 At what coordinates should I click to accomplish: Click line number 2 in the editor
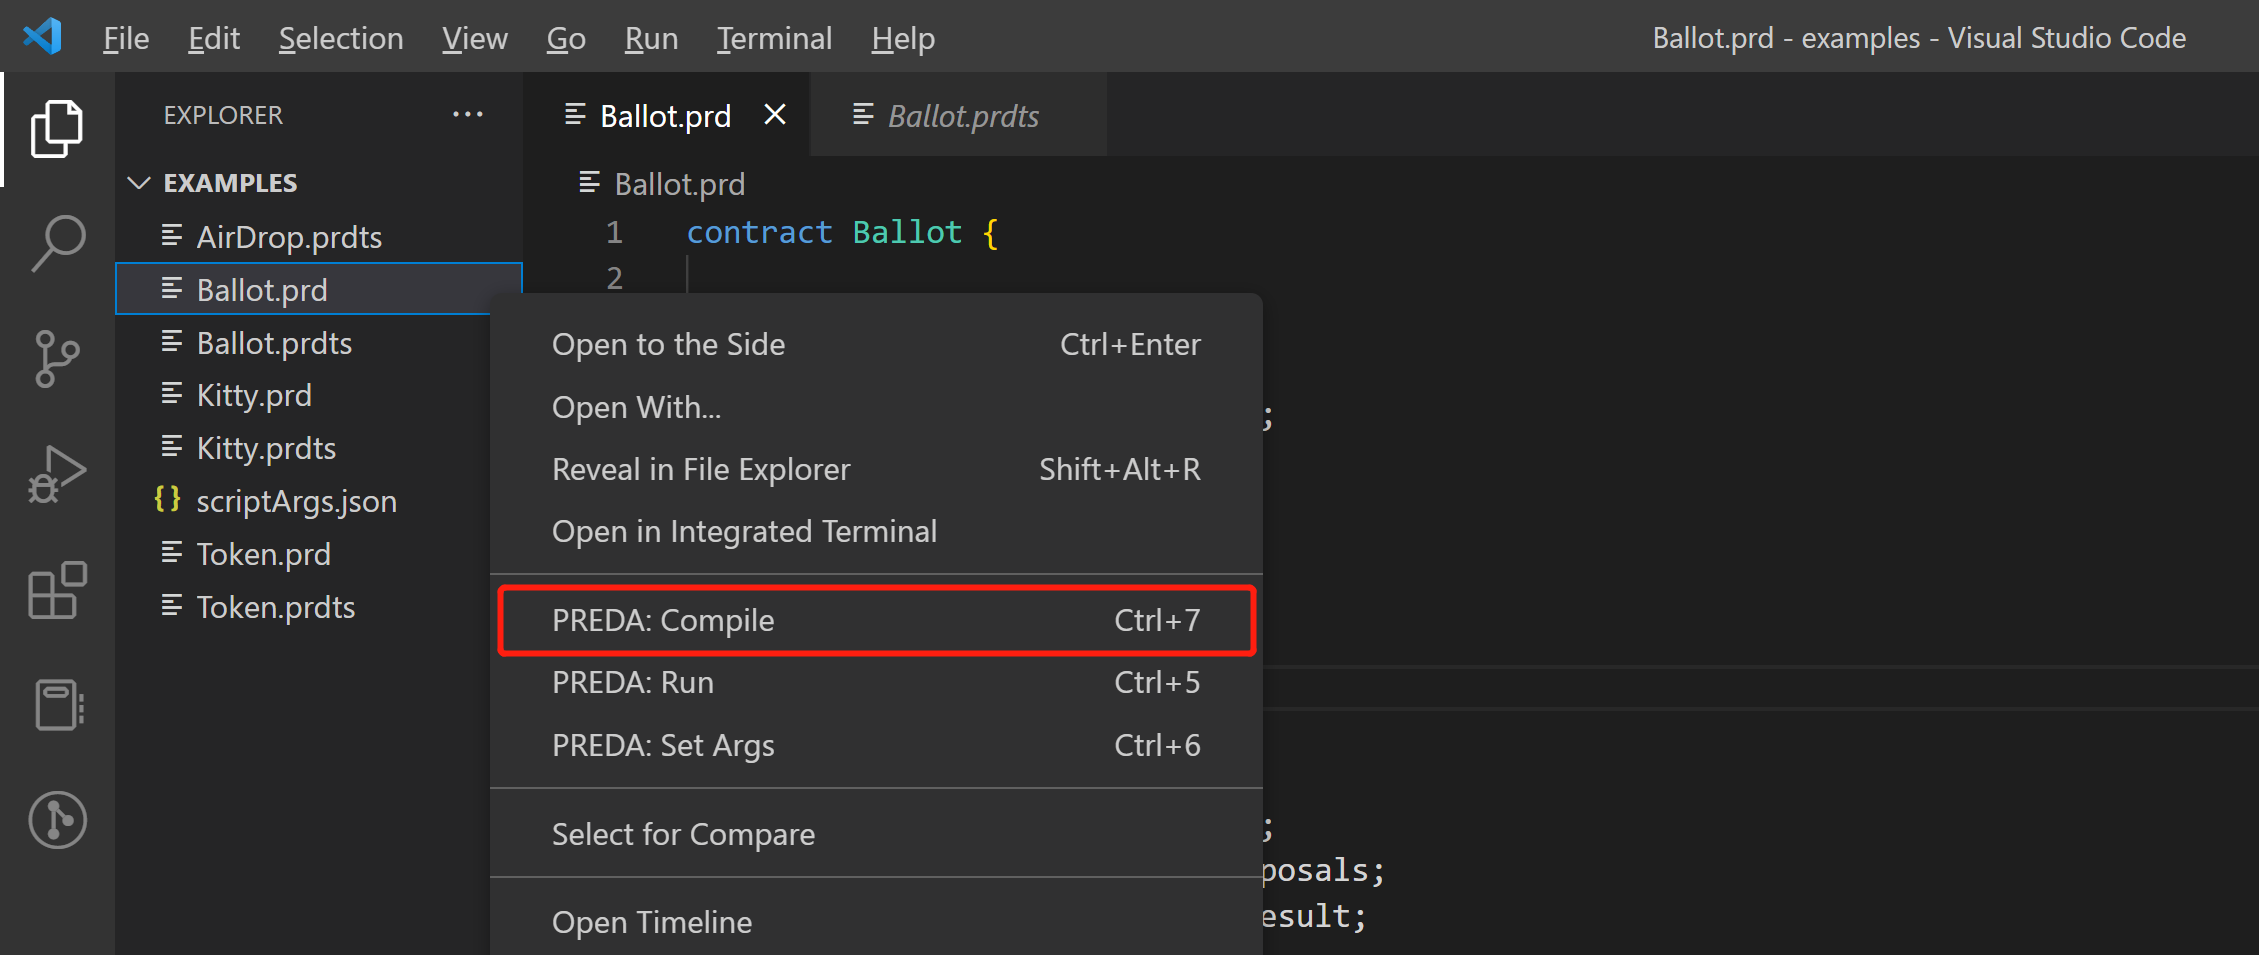point(614,277)
